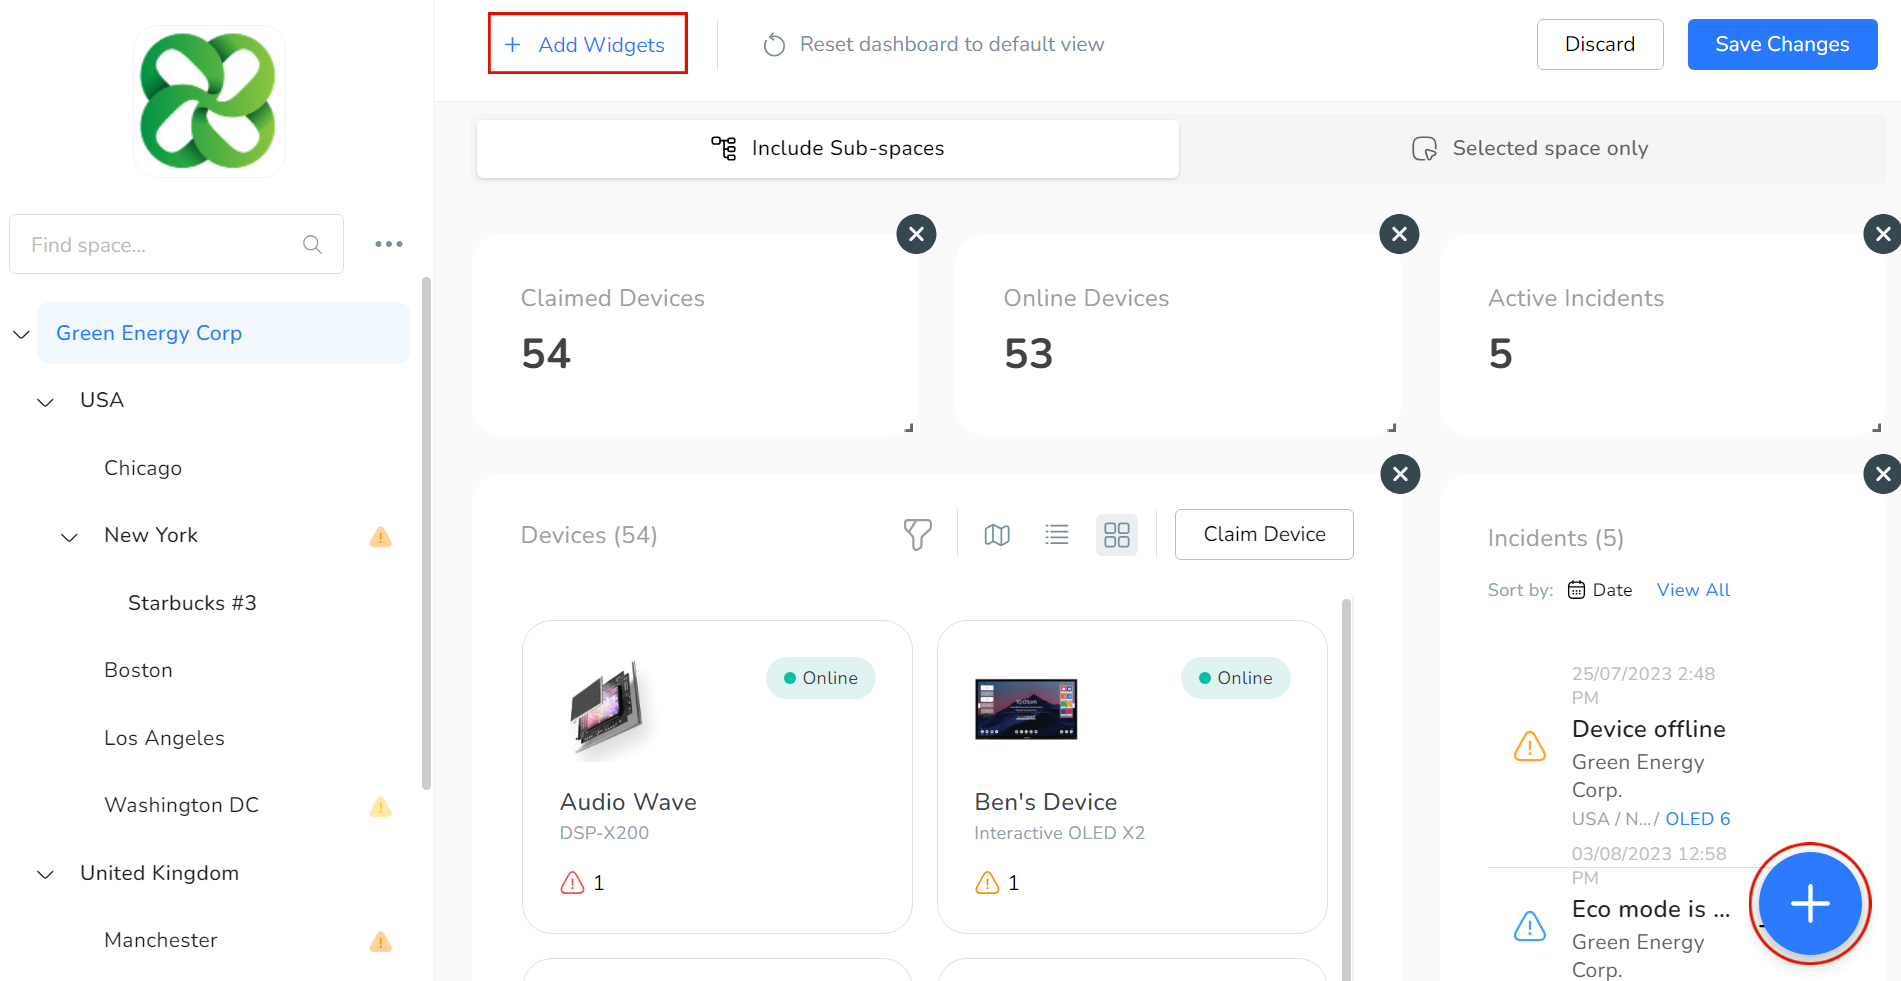The image size is (1901, 981).
Task: Switch devices to list view
Action: point(1057,535)
